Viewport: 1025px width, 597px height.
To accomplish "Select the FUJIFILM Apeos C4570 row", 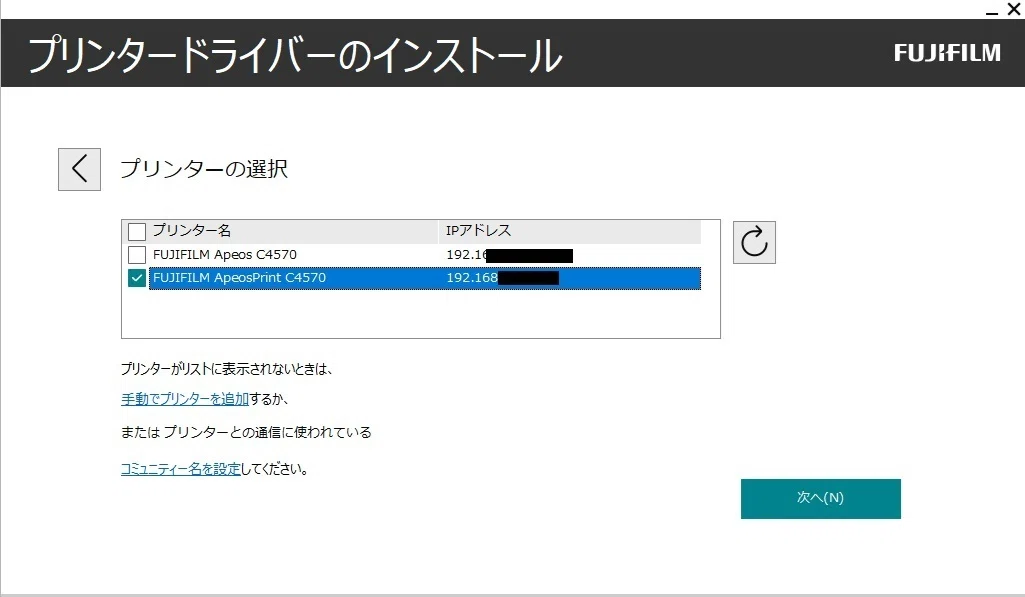I will click(x=424, y=254).
